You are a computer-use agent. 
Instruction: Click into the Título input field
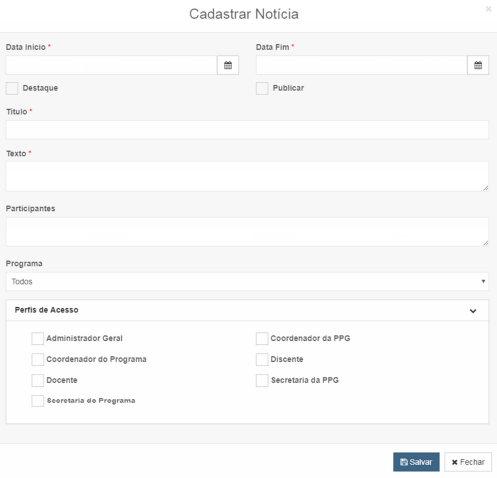point(247,130)
